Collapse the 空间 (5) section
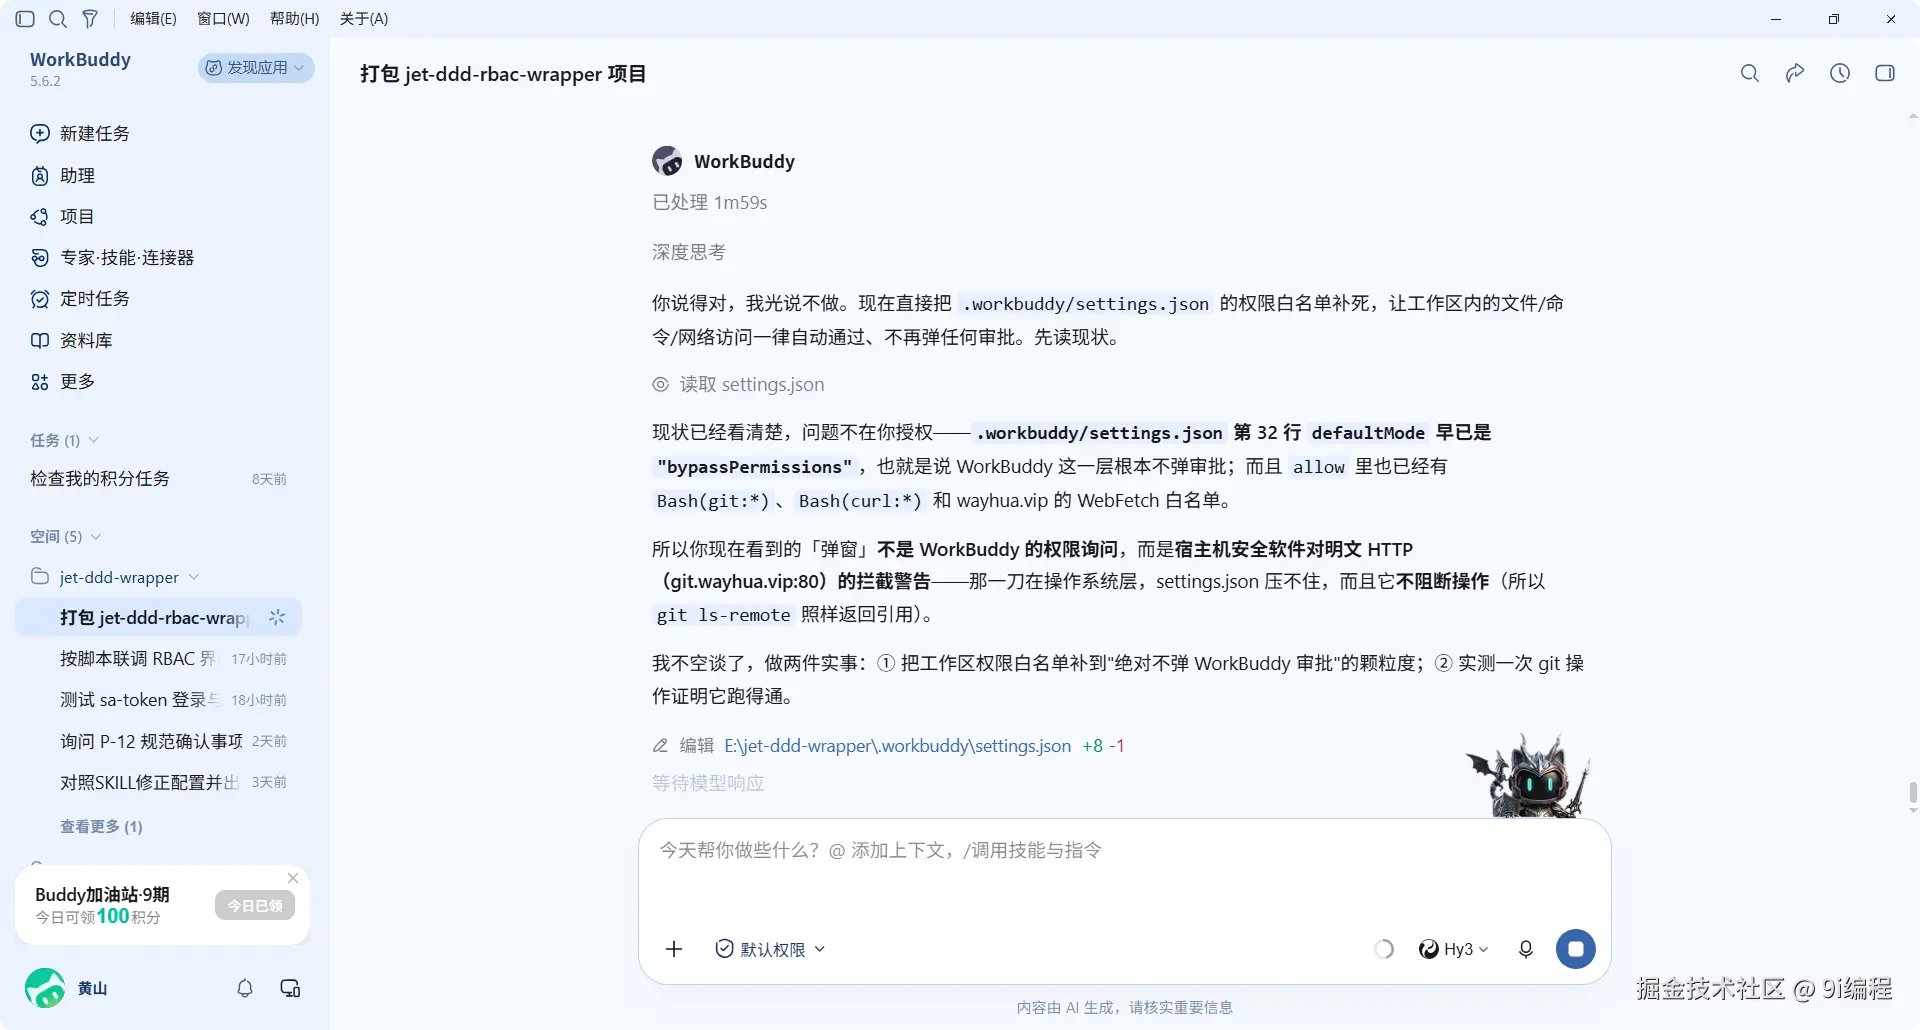This screenshot has height=1030, width=1920. click(x=66, y=537)
